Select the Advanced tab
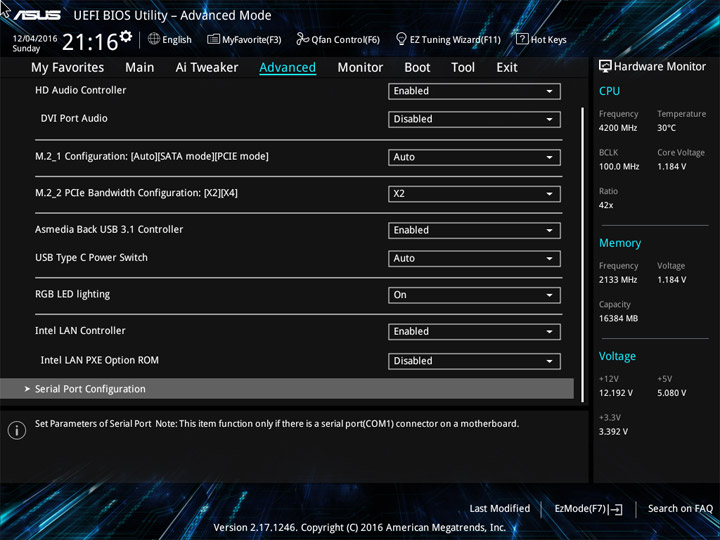 point(287,68)
